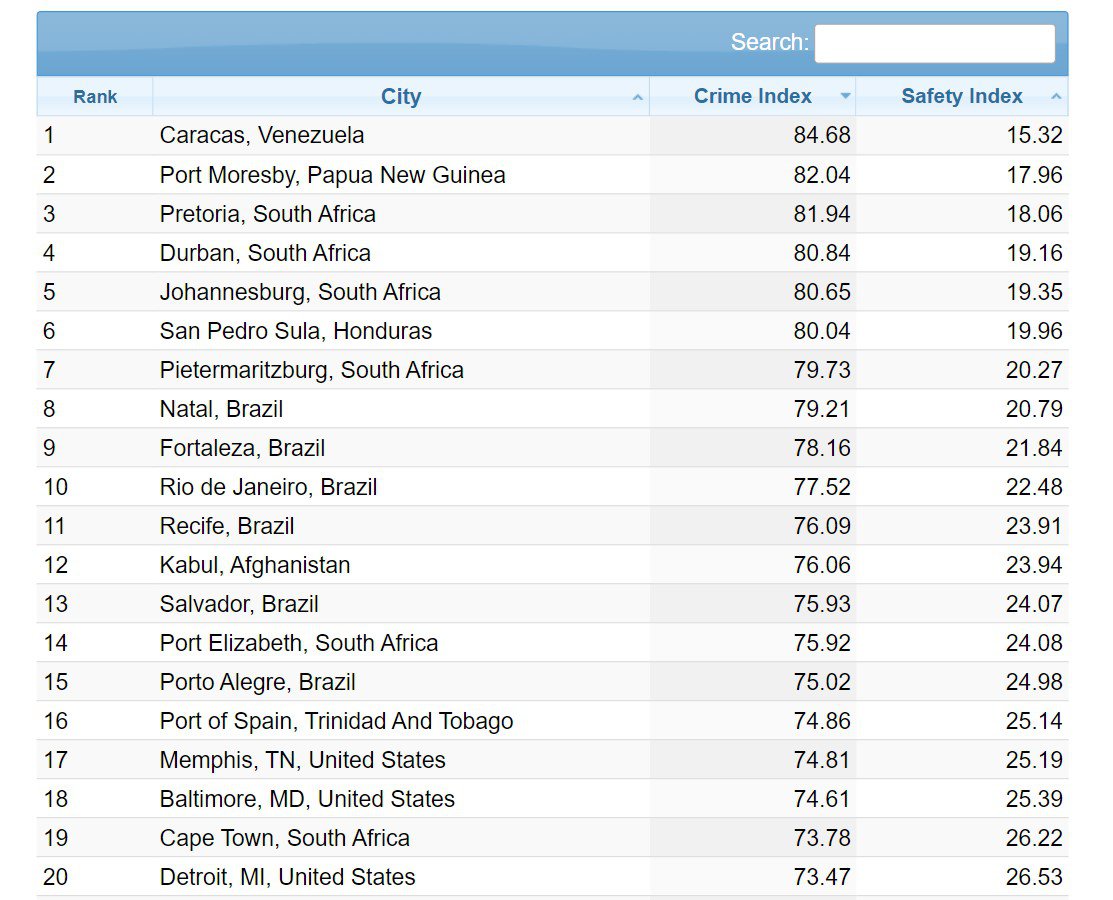The width and height of the screenshot is (1113, 900).
Task: Click safety index value 21.84
Action: pos(1034,448)
